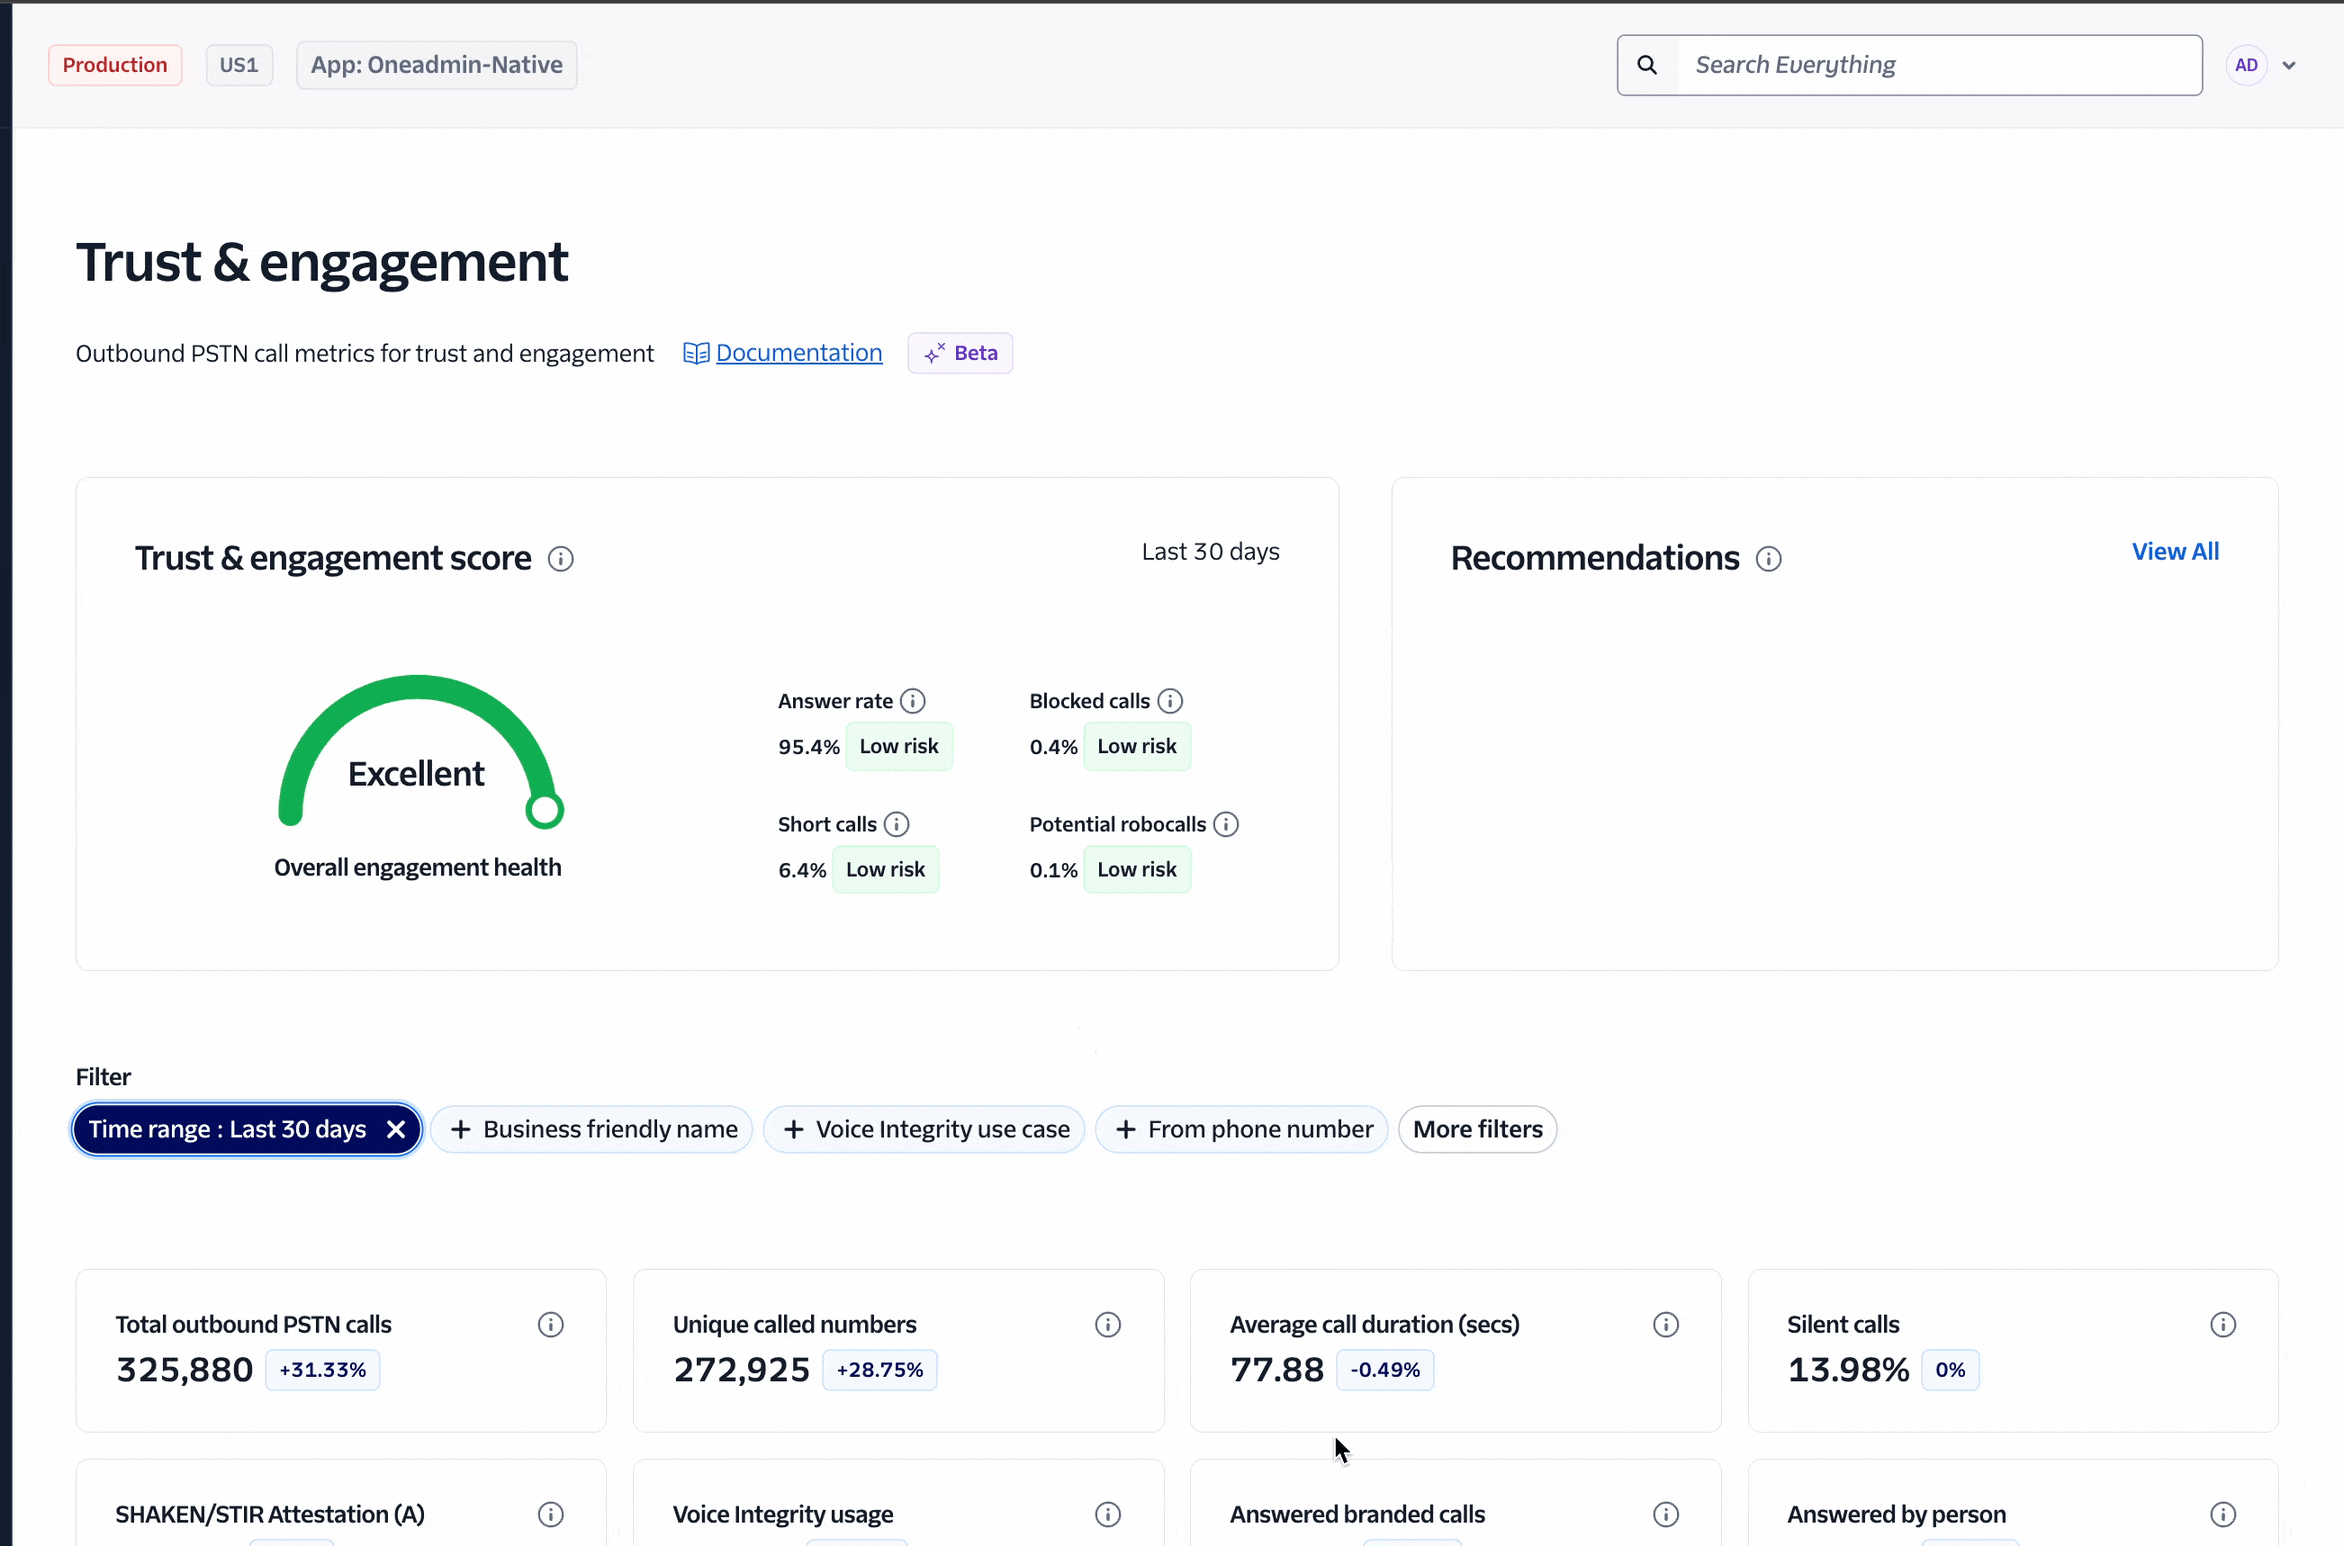Open info for Average call duration
Viewport: 2344px width, 1546px height.
pos(1666,1325)
